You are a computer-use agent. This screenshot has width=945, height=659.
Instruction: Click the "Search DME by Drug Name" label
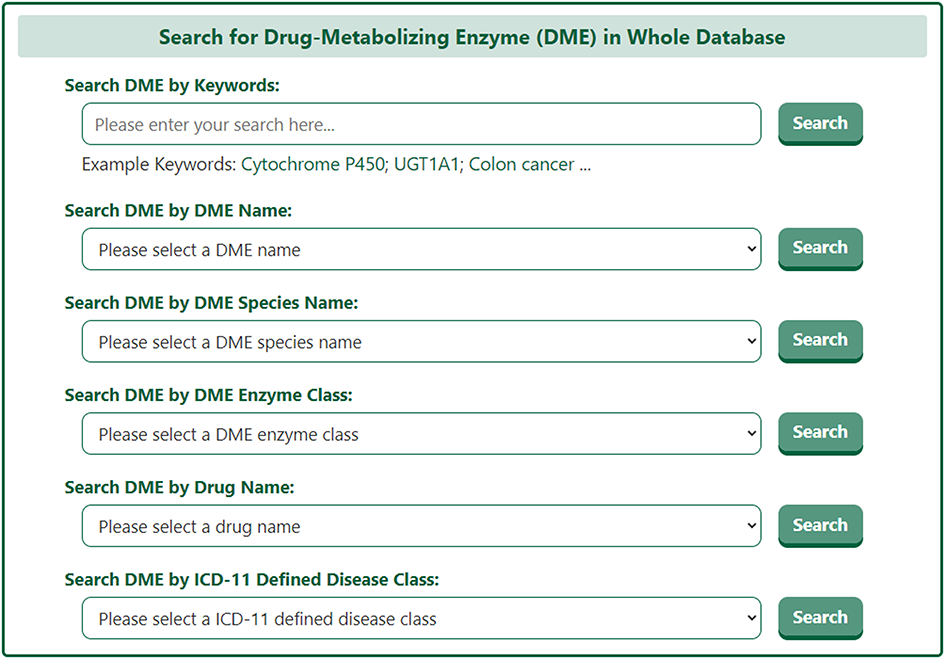pos(179,488)
